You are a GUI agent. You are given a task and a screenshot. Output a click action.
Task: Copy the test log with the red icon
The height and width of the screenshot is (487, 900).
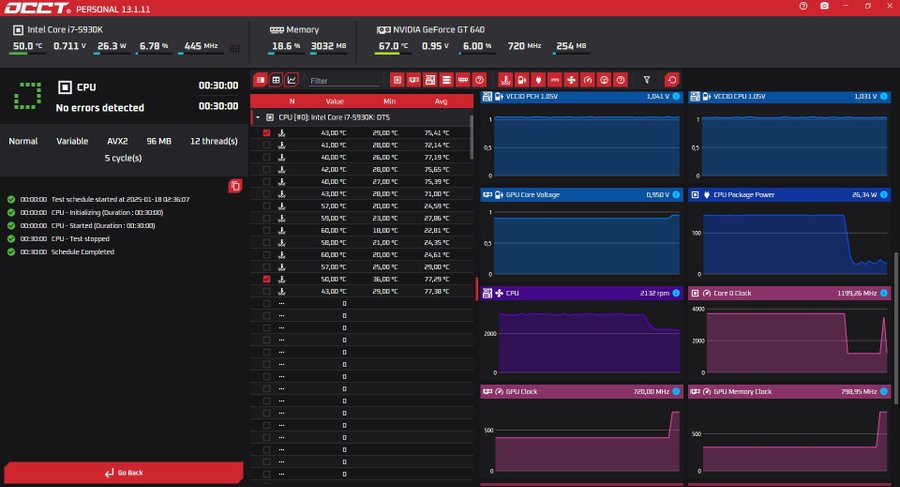[x=235, y=186]
